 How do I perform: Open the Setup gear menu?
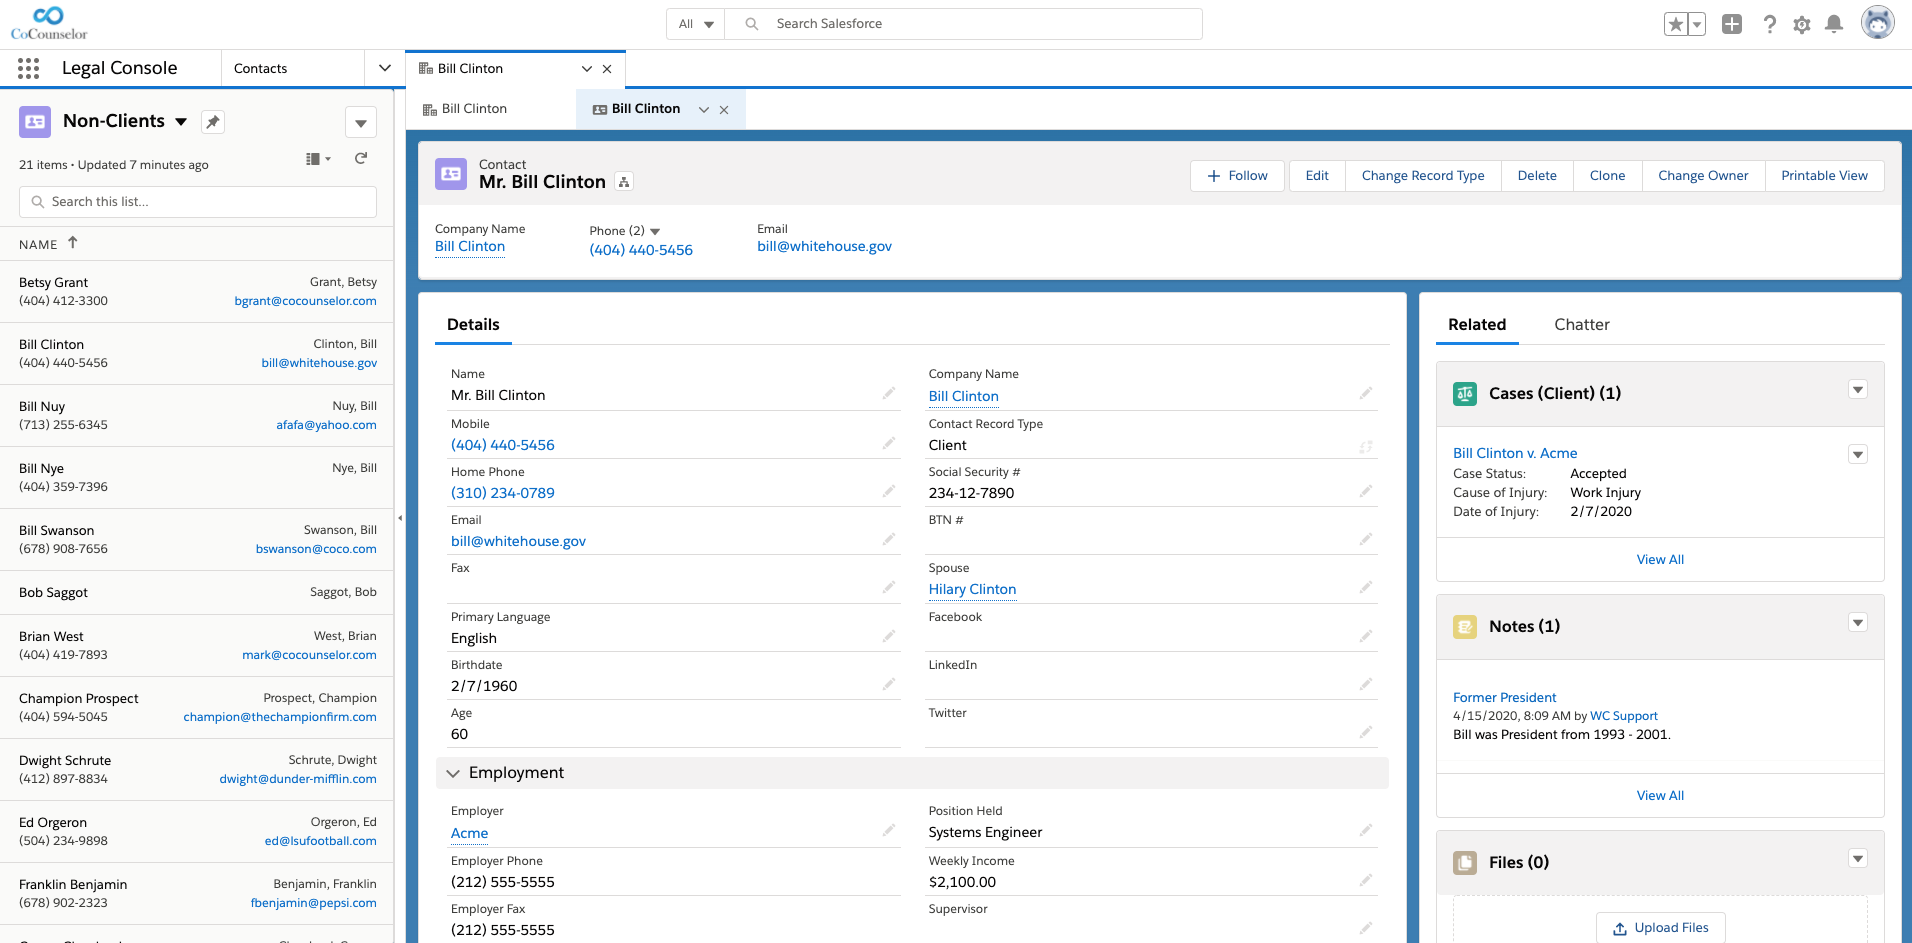[x=1801, y=24]
